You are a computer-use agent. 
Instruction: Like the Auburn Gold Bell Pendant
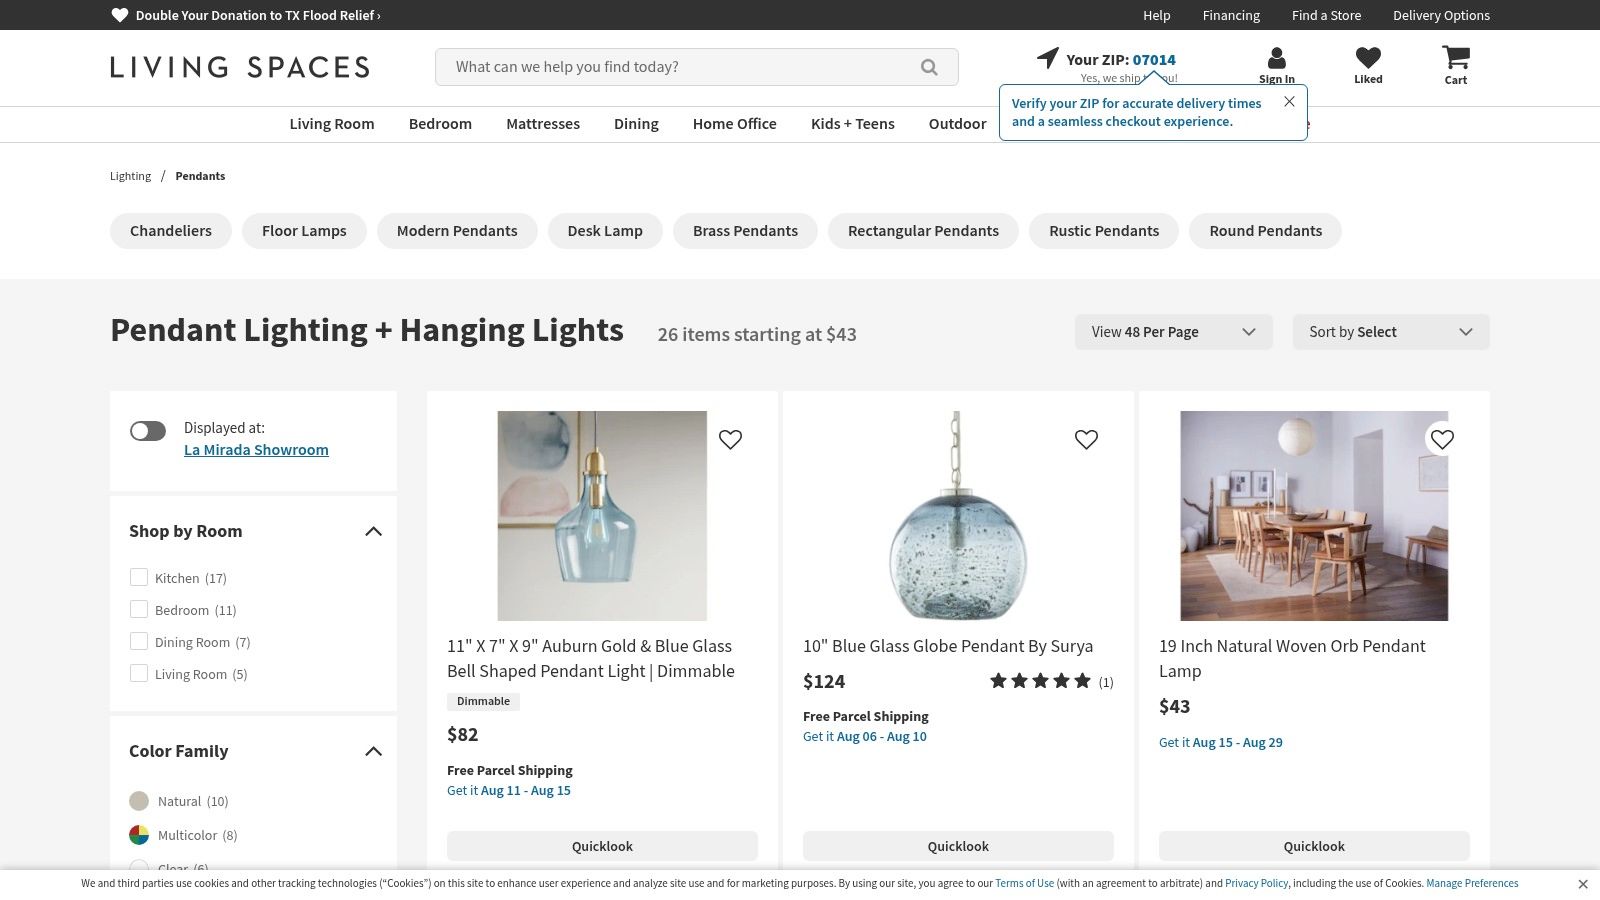[x=730, y=439]
